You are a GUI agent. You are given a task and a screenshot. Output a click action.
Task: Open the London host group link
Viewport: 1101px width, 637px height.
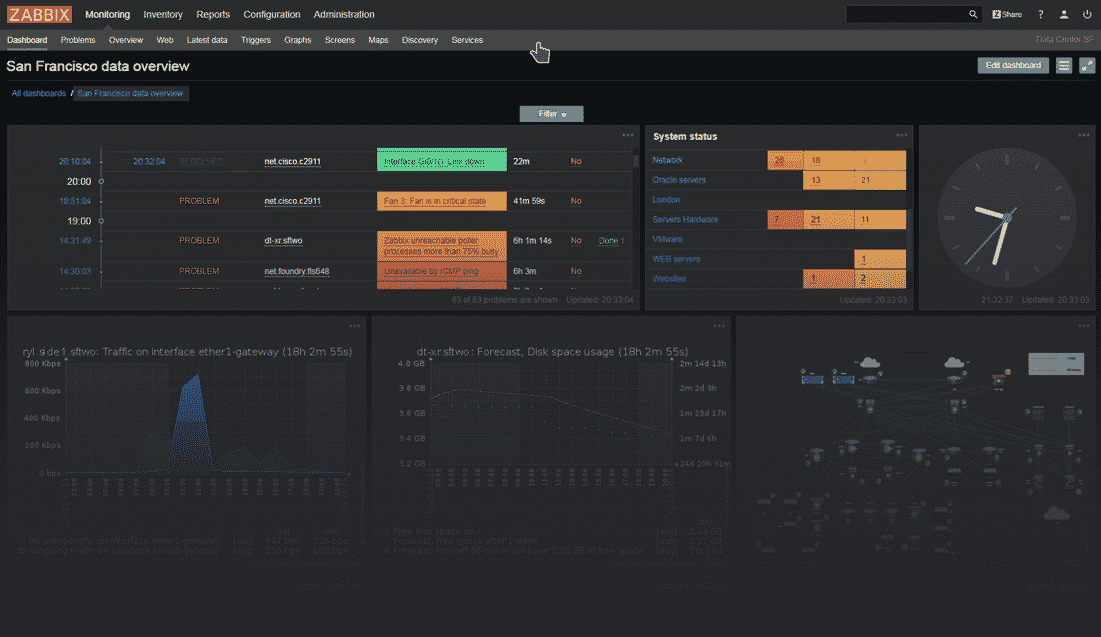(x=666, y=199)
